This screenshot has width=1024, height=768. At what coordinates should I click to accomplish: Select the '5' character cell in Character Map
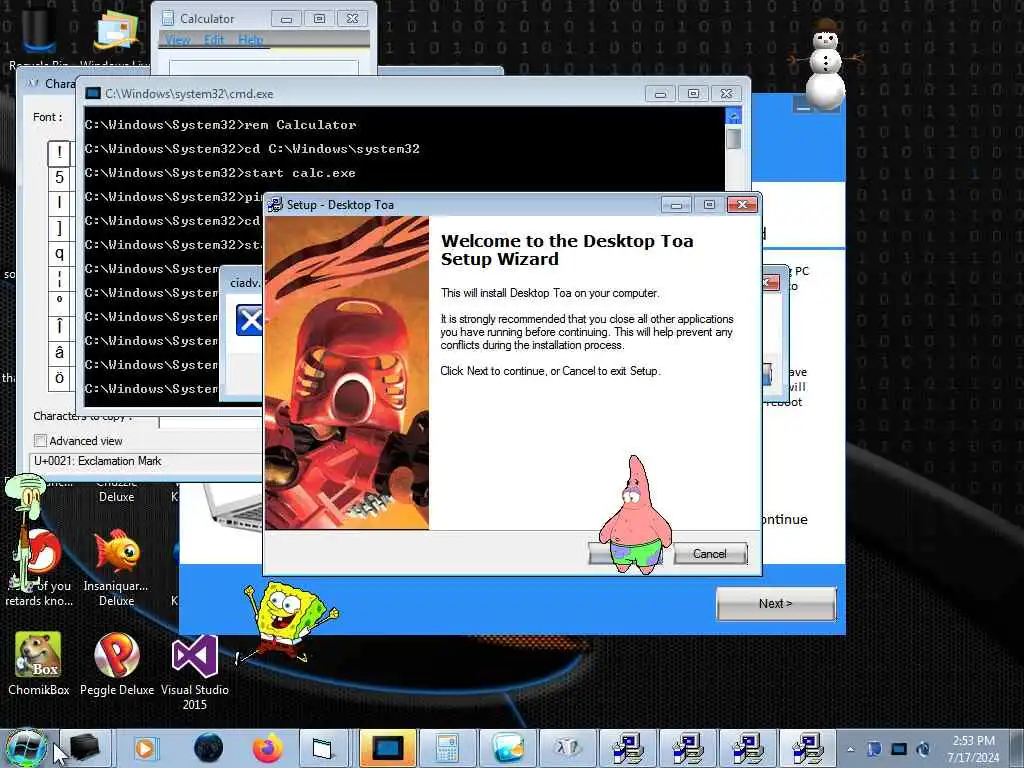point(59,178)
